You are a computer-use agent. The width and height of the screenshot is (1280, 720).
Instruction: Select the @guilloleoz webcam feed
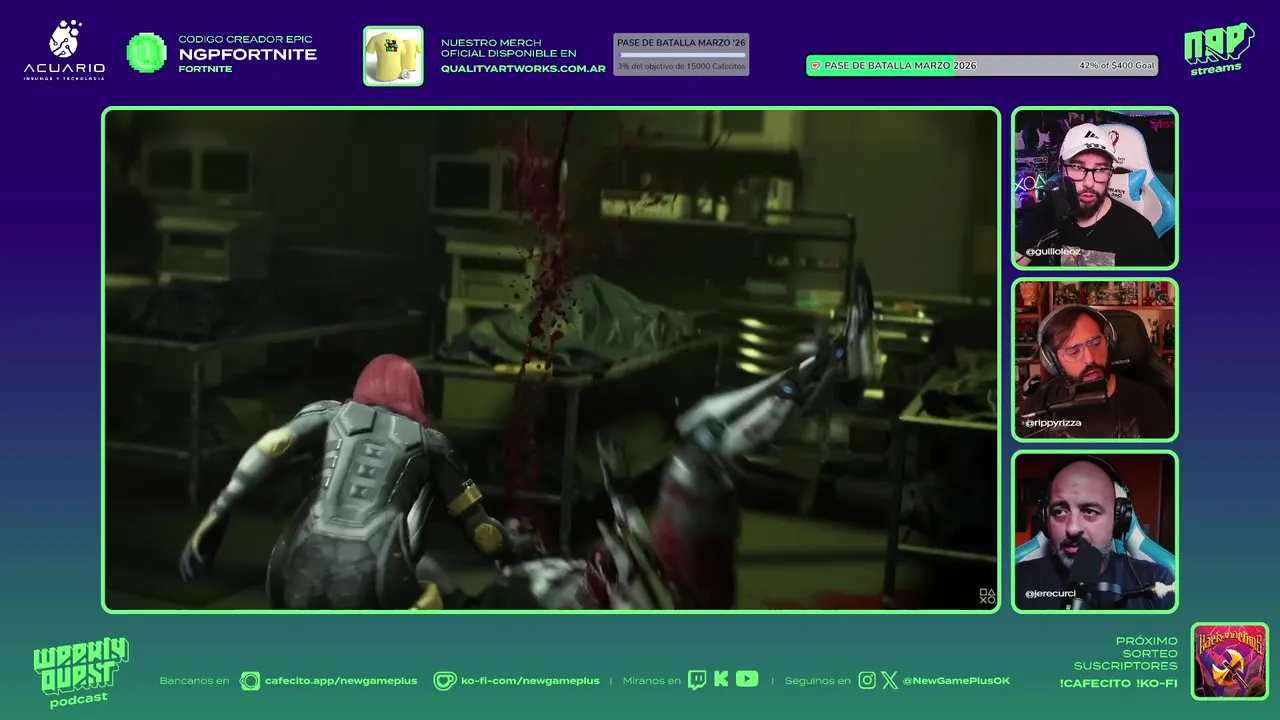point(1095,188)
